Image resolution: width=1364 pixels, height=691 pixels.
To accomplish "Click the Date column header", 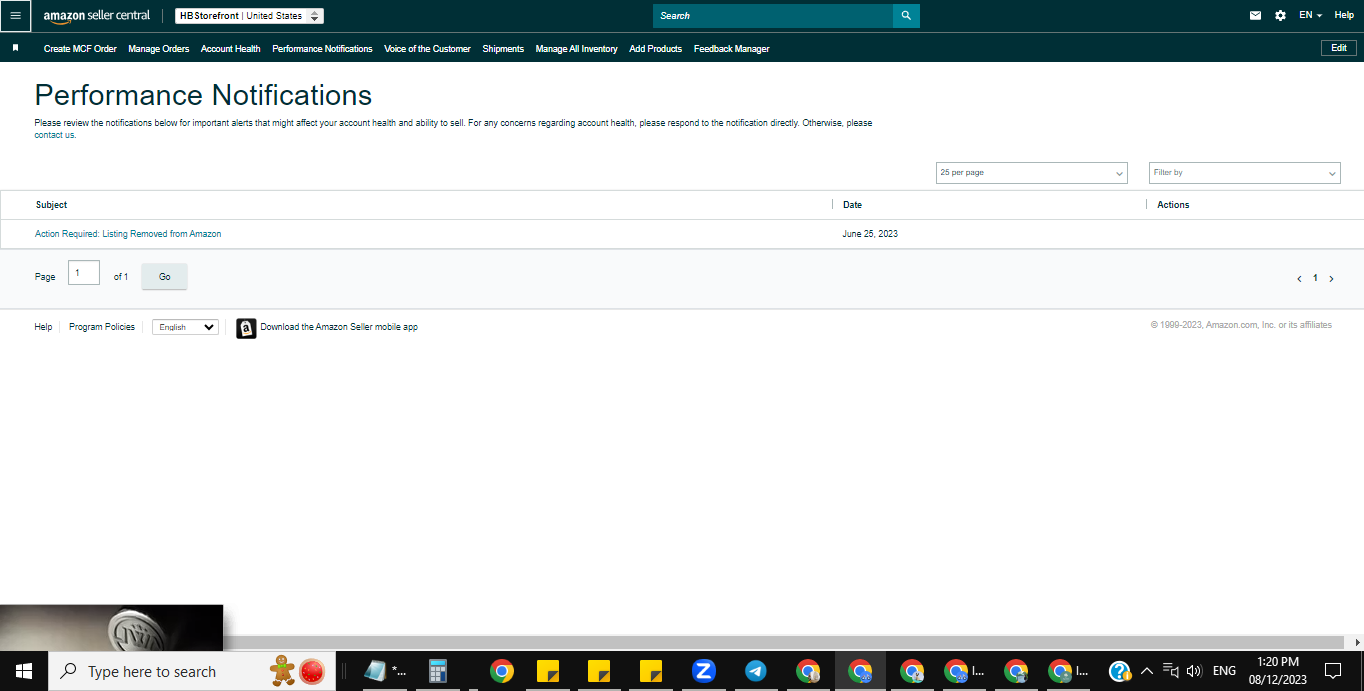I will pyautogui.click(x=852, y=205).
